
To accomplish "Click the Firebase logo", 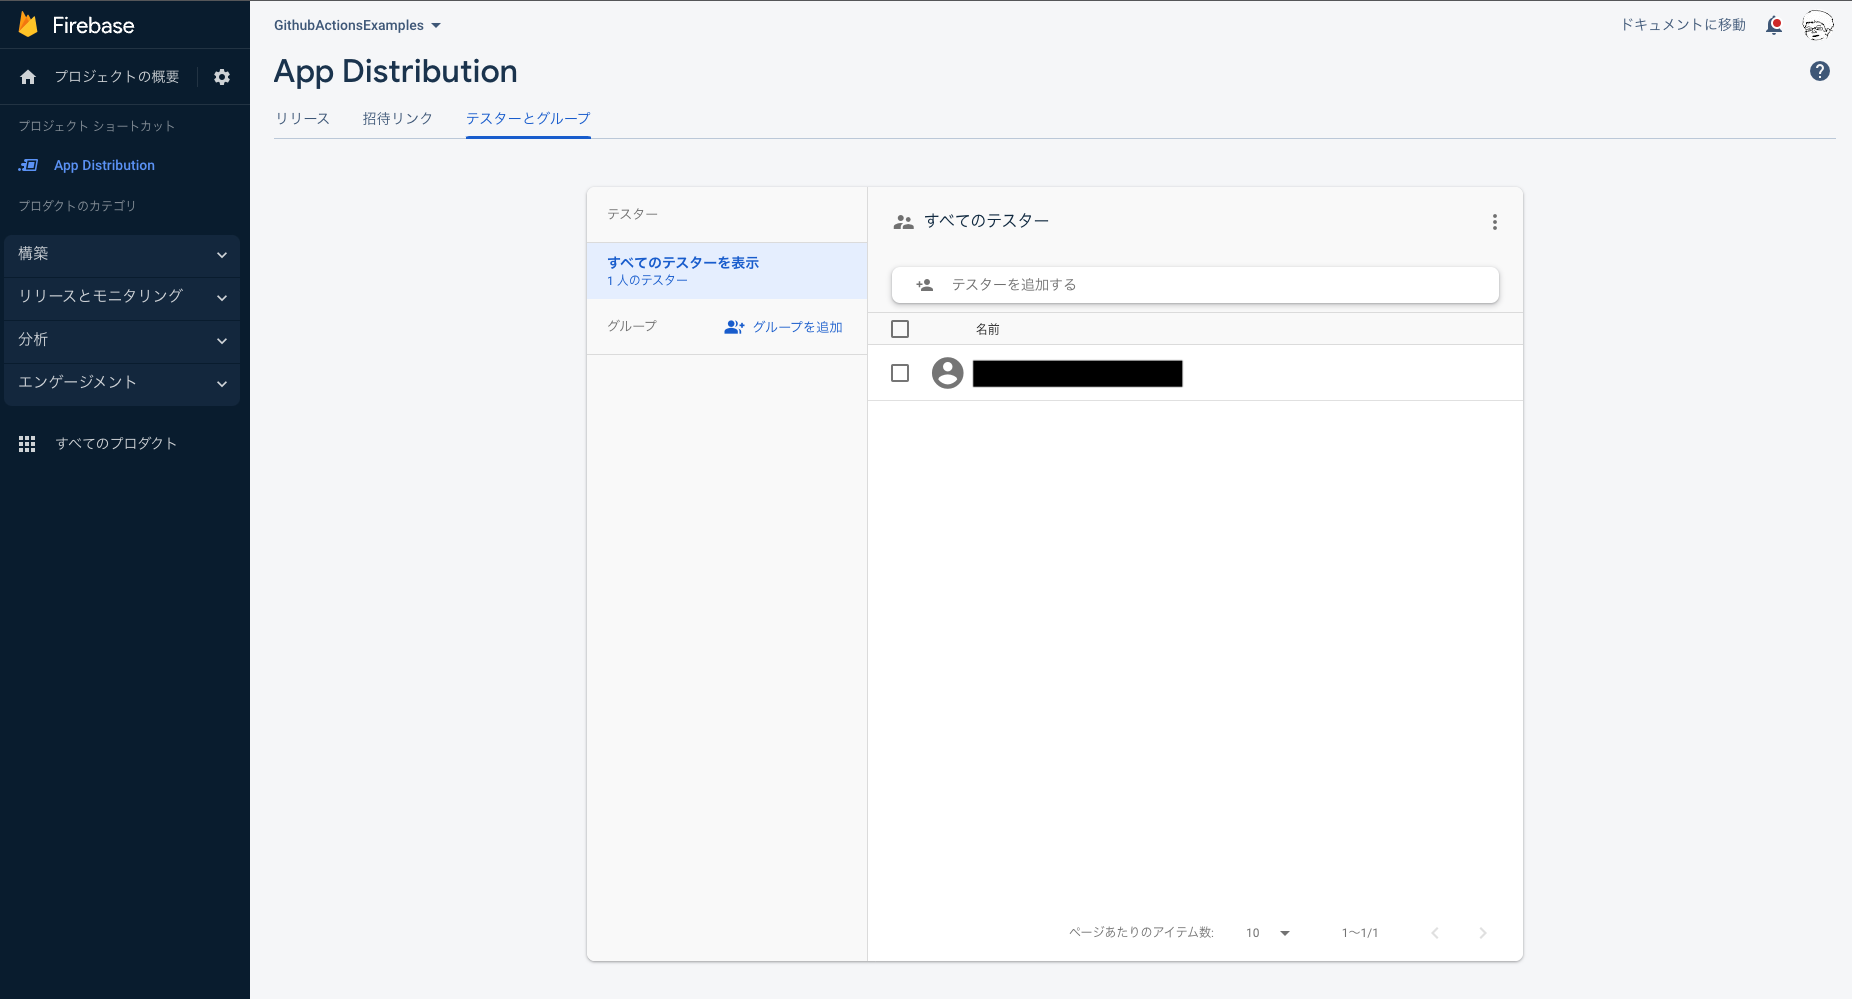I will tap(75, 24).
